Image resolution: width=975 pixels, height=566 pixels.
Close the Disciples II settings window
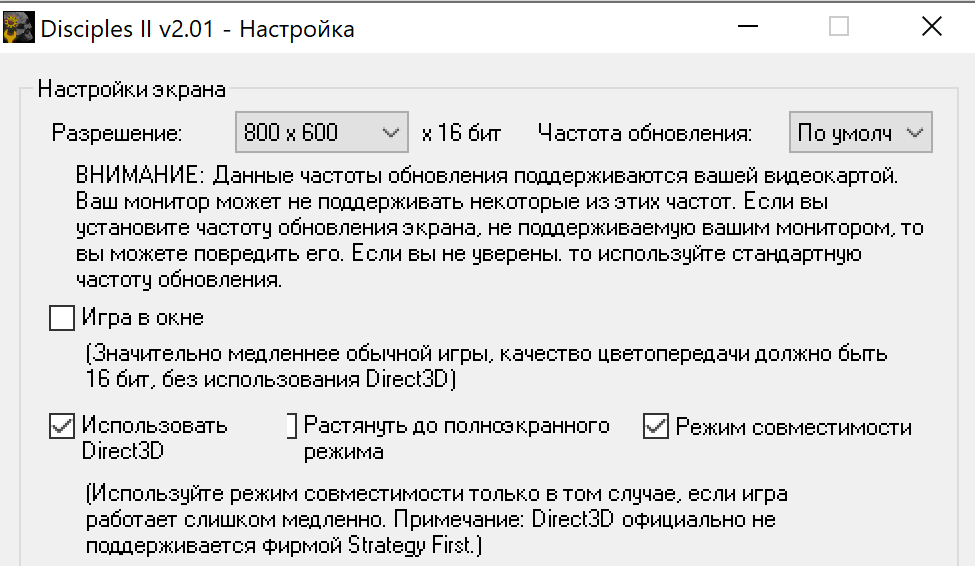pyautogui.click(x=931, y=27)
